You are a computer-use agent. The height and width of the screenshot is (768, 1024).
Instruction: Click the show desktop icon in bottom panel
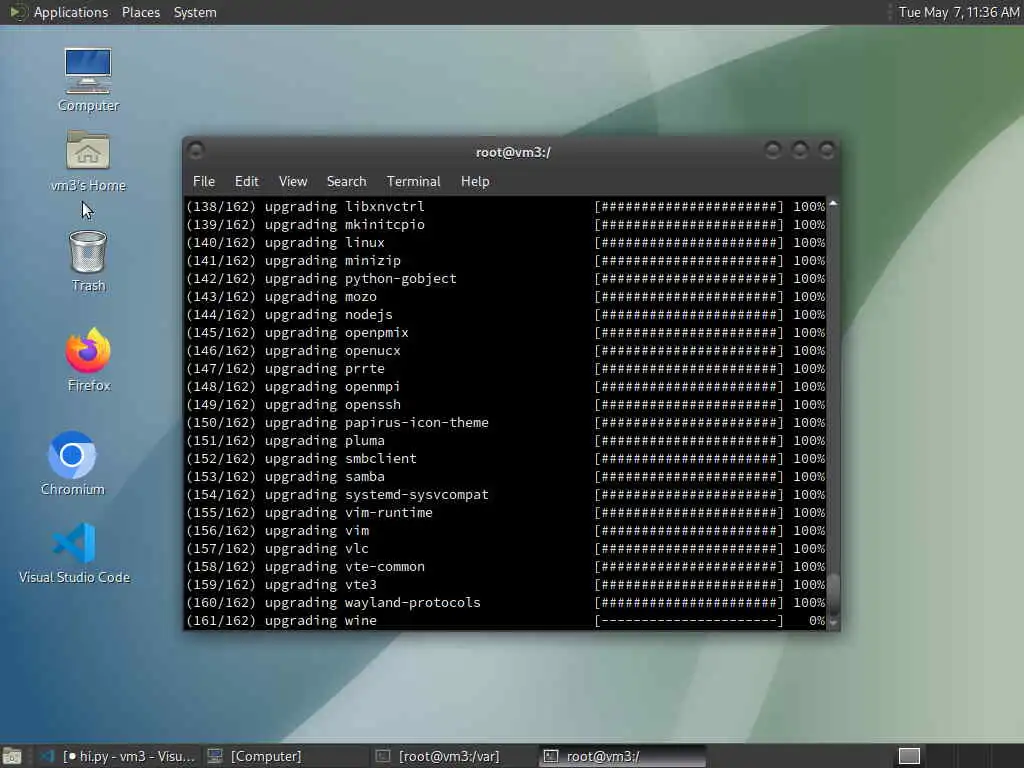point(12,756)
